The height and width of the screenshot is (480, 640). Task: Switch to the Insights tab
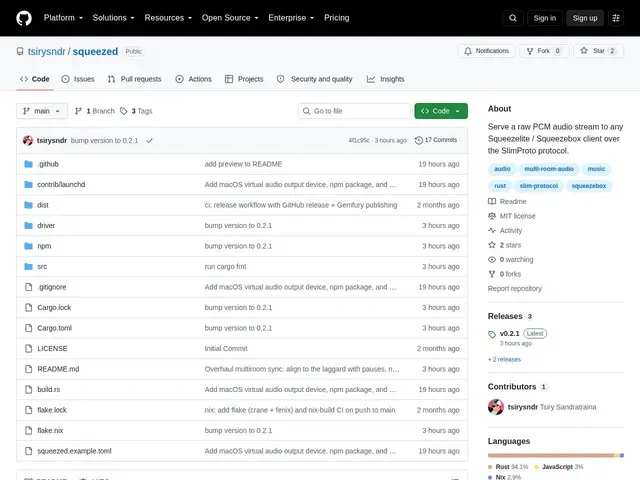385,79
